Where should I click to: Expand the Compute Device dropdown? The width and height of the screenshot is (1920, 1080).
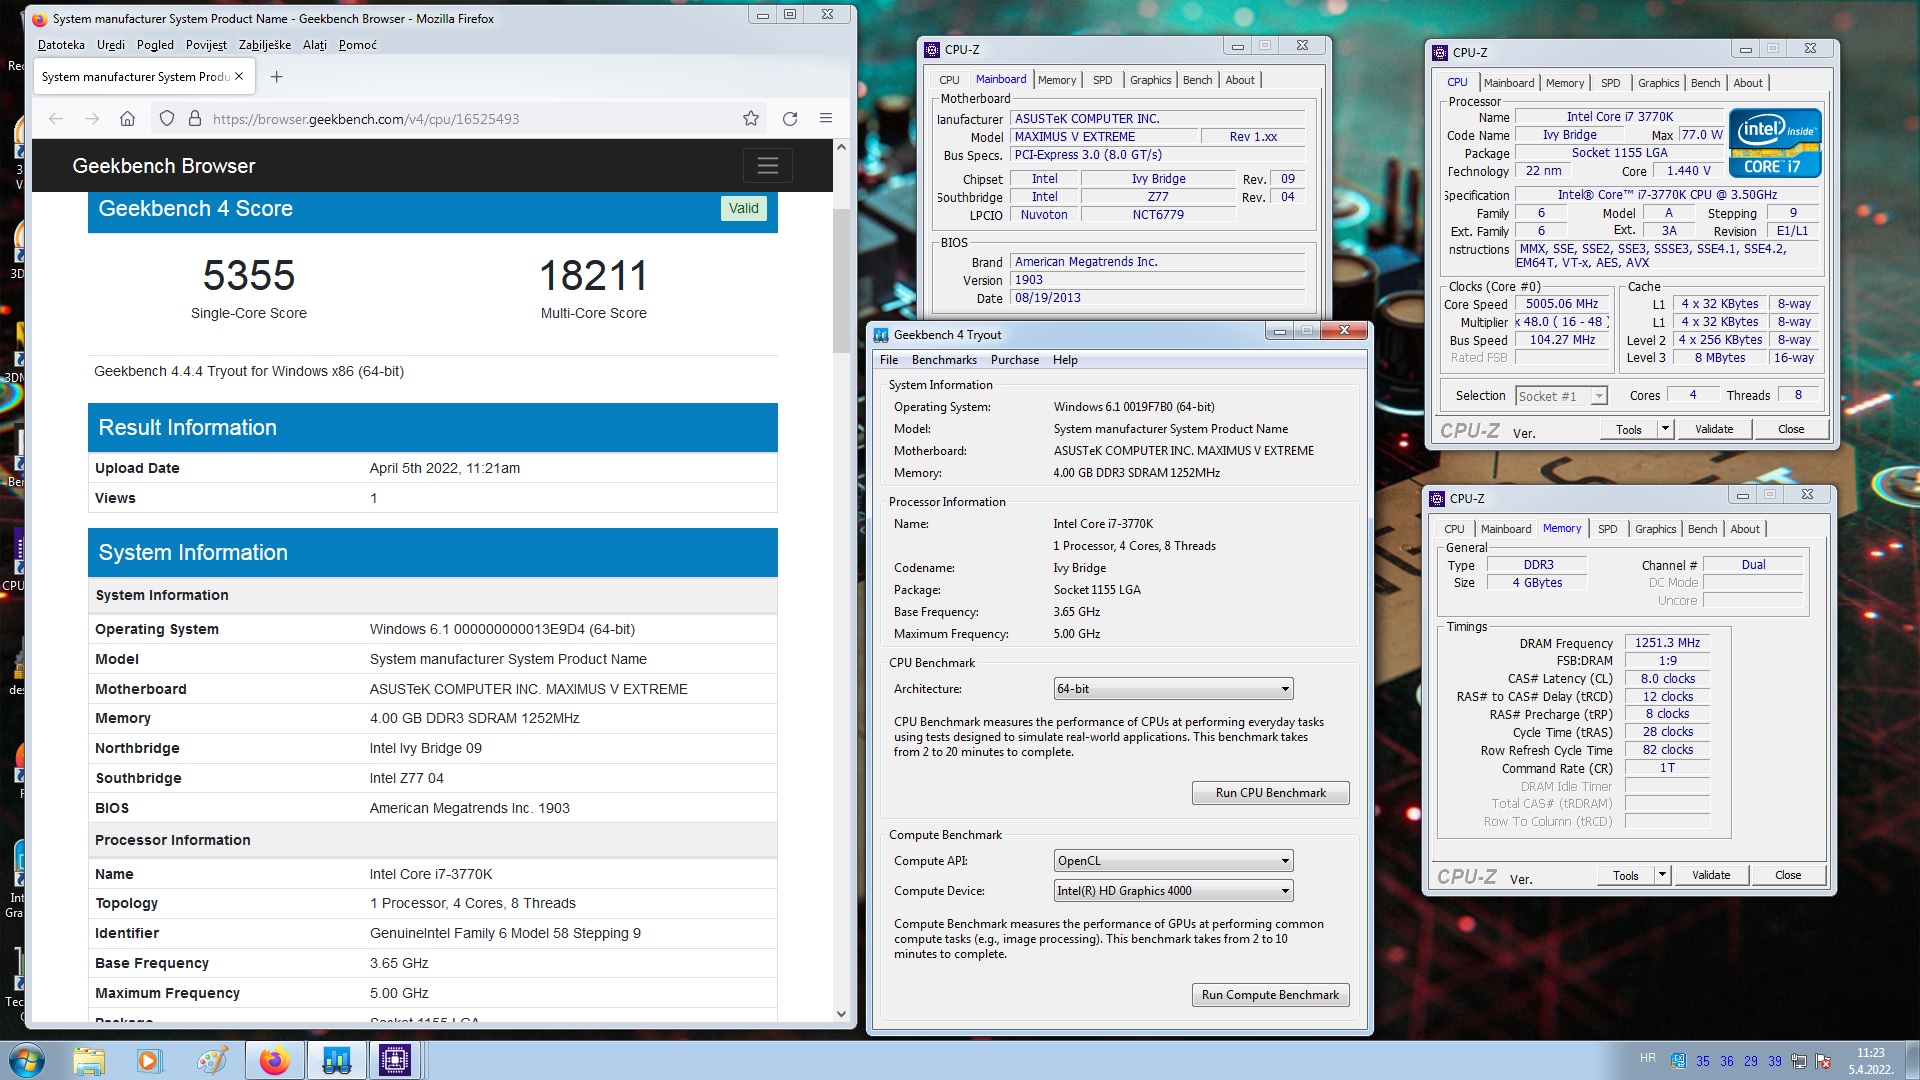tap(1174, 891)
